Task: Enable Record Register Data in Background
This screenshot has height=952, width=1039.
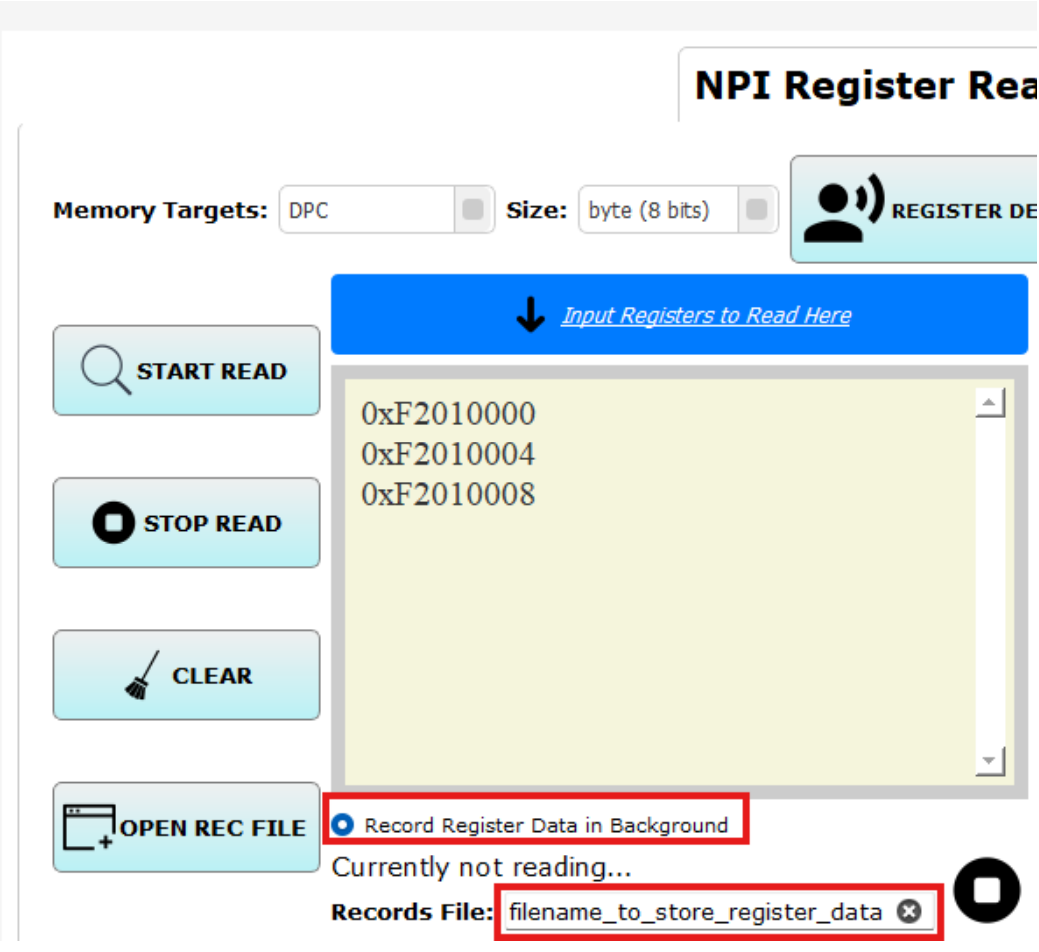Action: point(343,825)
